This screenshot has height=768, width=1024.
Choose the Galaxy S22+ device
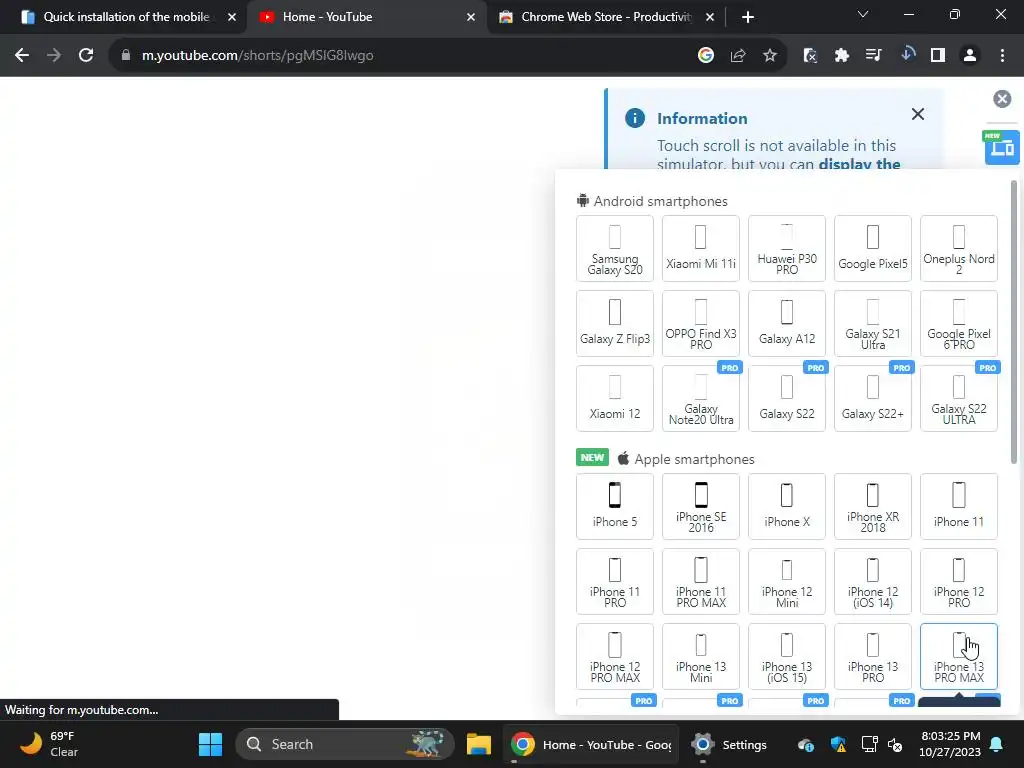[x=872, y=398]
